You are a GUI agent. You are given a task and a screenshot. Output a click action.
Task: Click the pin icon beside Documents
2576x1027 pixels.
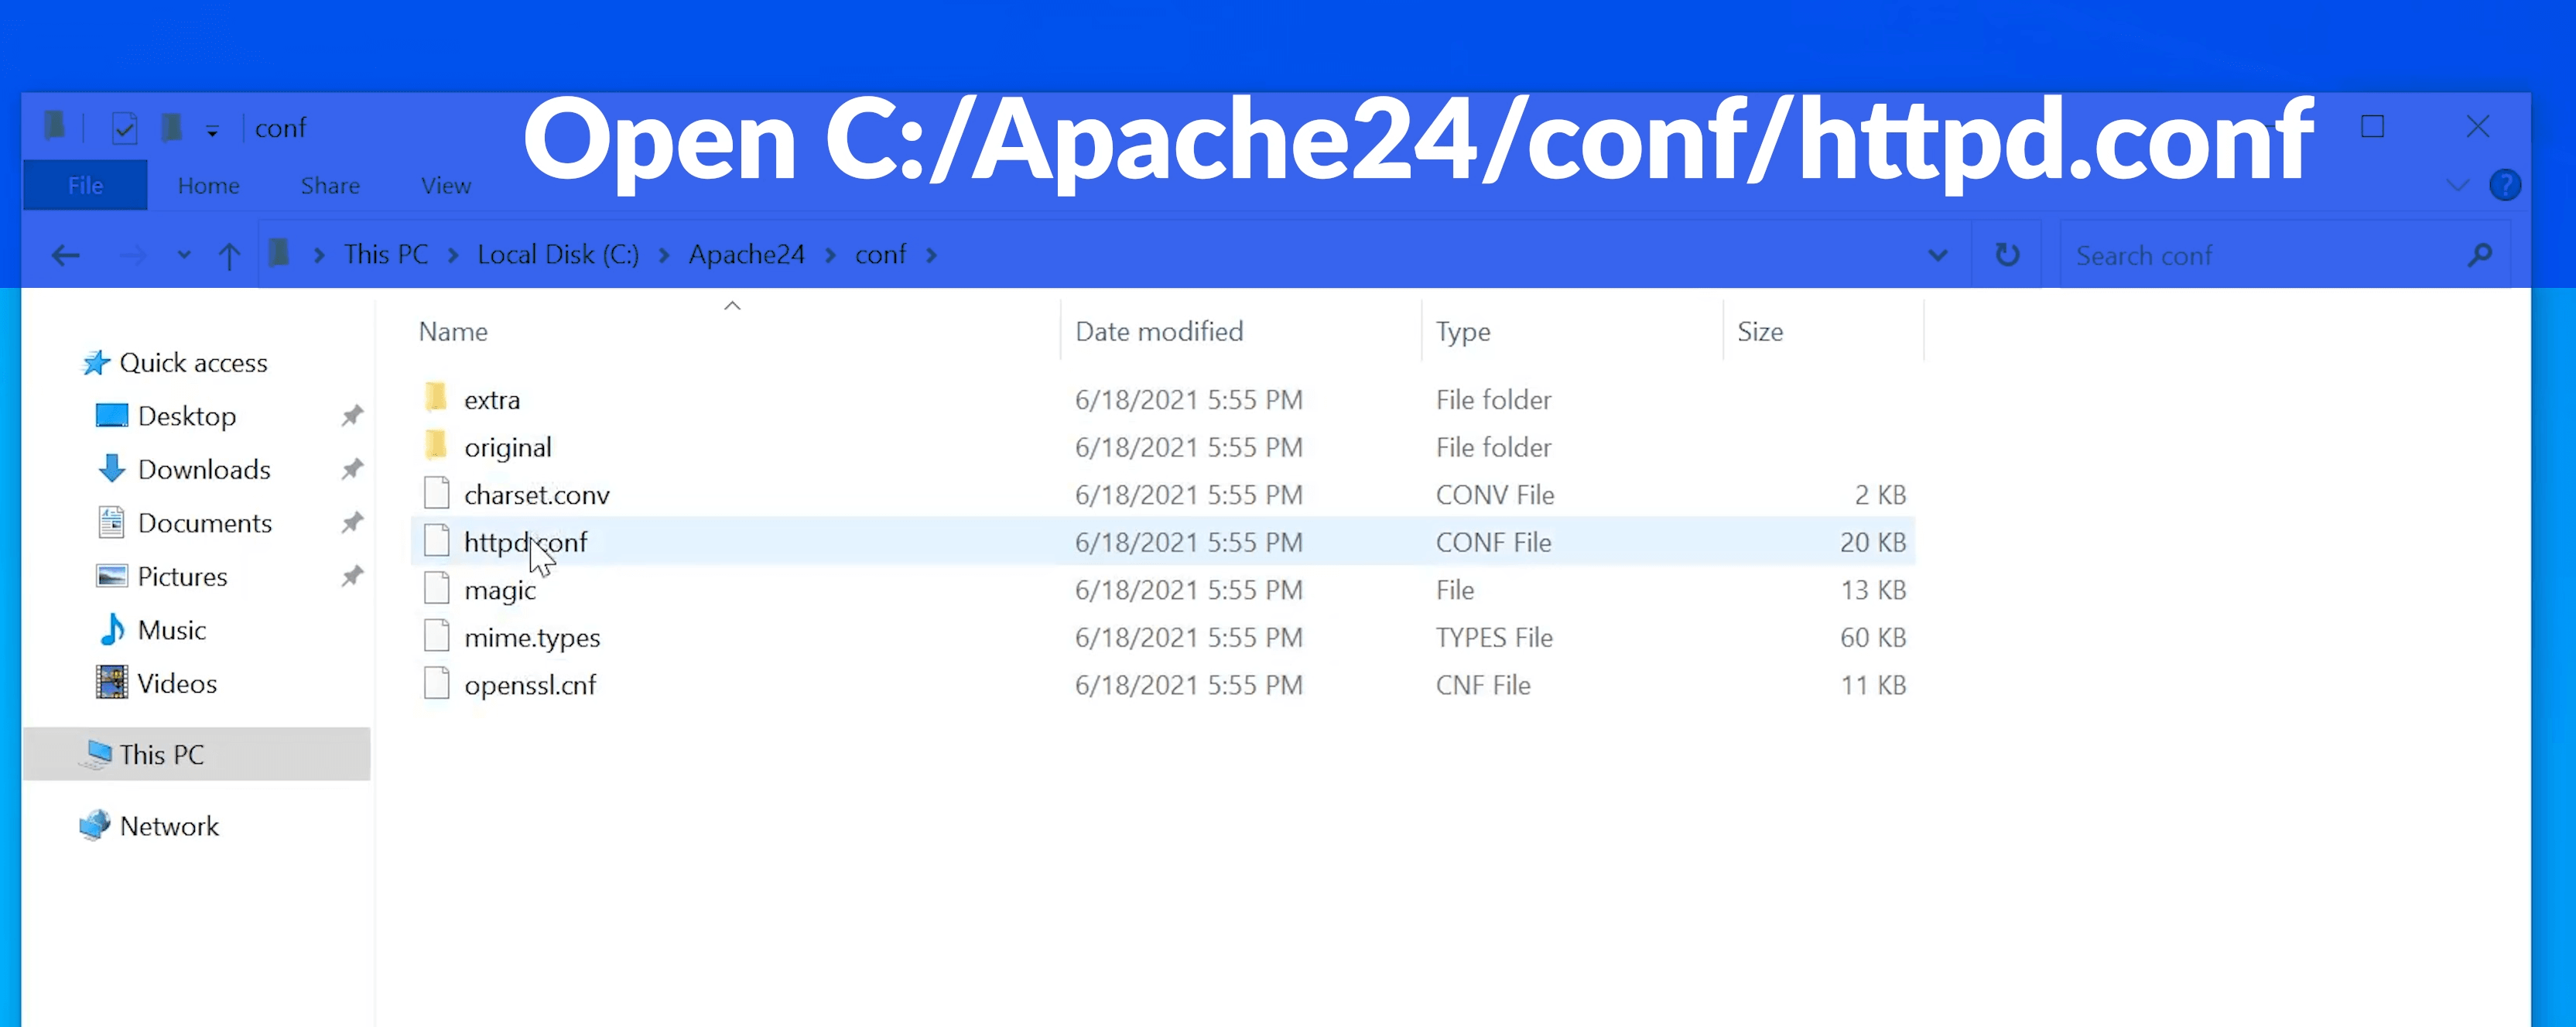[x=352, y=522]
